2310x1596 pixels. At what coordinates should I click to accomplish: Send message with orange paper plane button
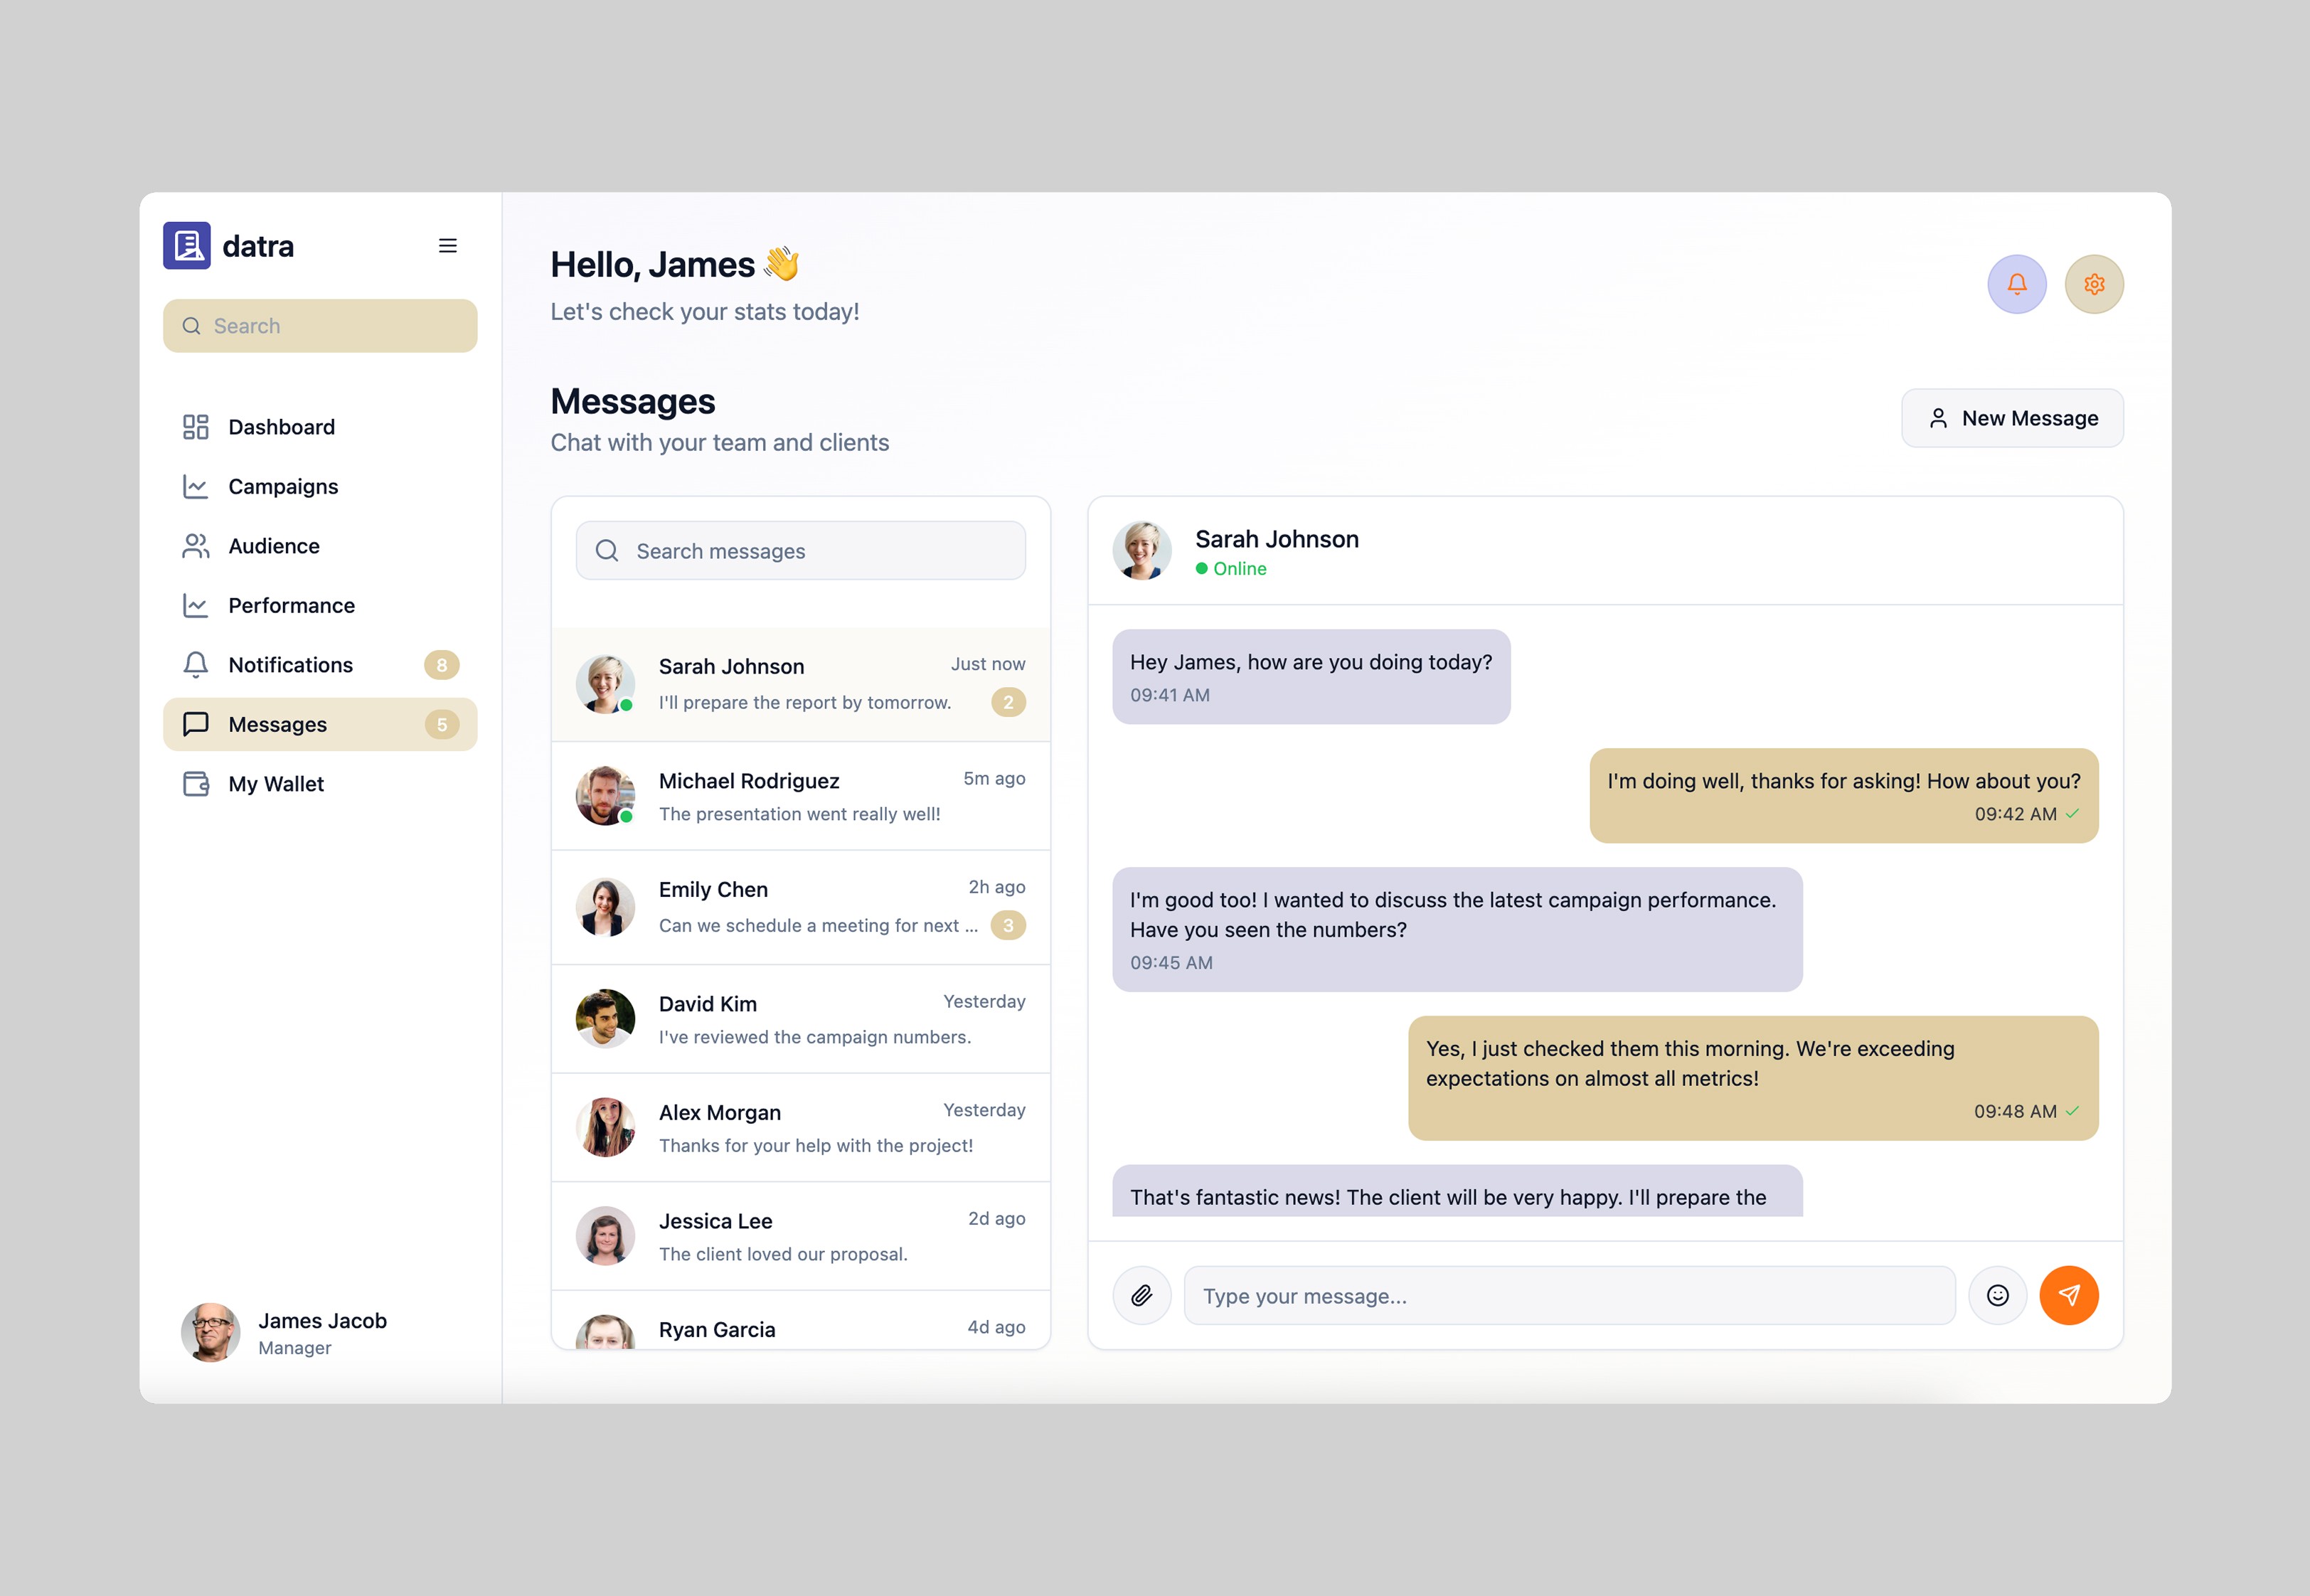(x=2068, y=1295)
